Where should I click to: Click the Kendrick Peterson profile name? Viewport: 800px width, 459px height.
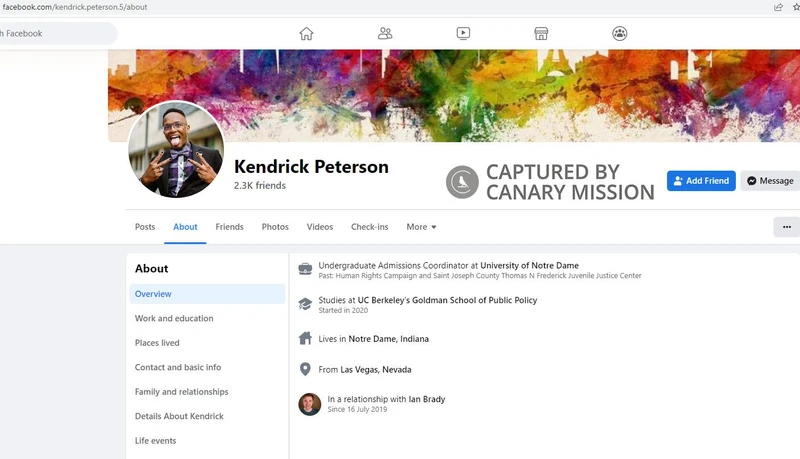(311, 167)
